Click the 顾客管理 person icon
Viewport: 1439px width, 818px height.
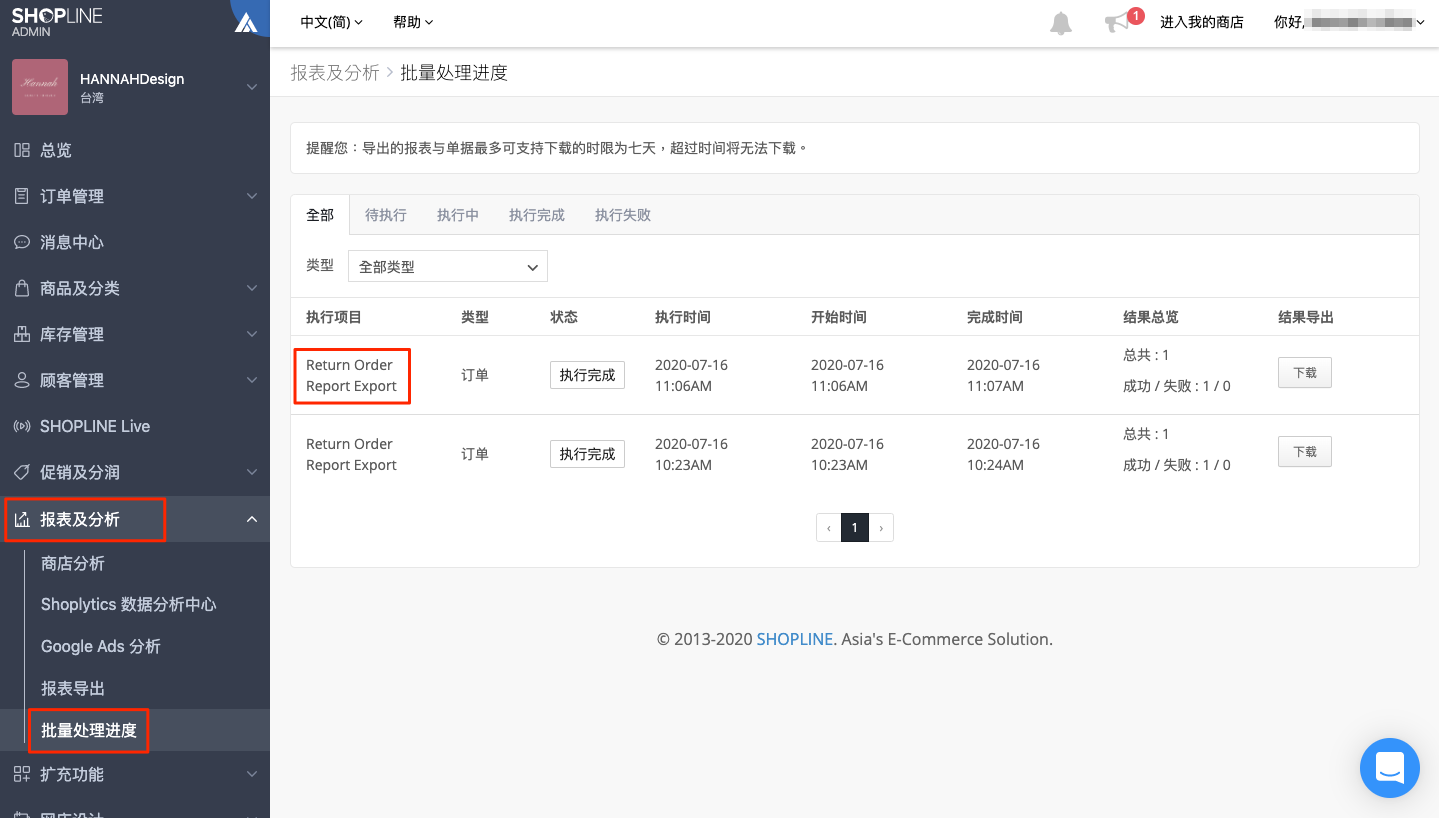click(22, 380)
